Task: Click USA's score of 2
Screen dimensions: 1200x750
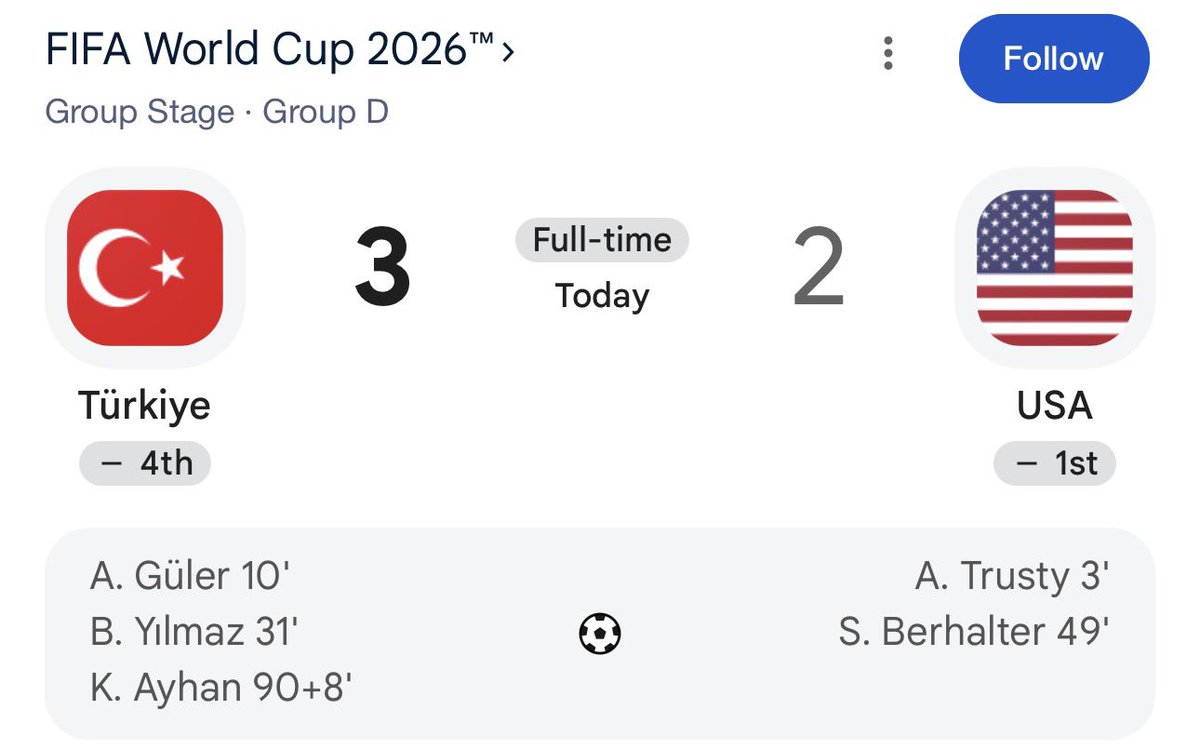Action: click(819, 270)
